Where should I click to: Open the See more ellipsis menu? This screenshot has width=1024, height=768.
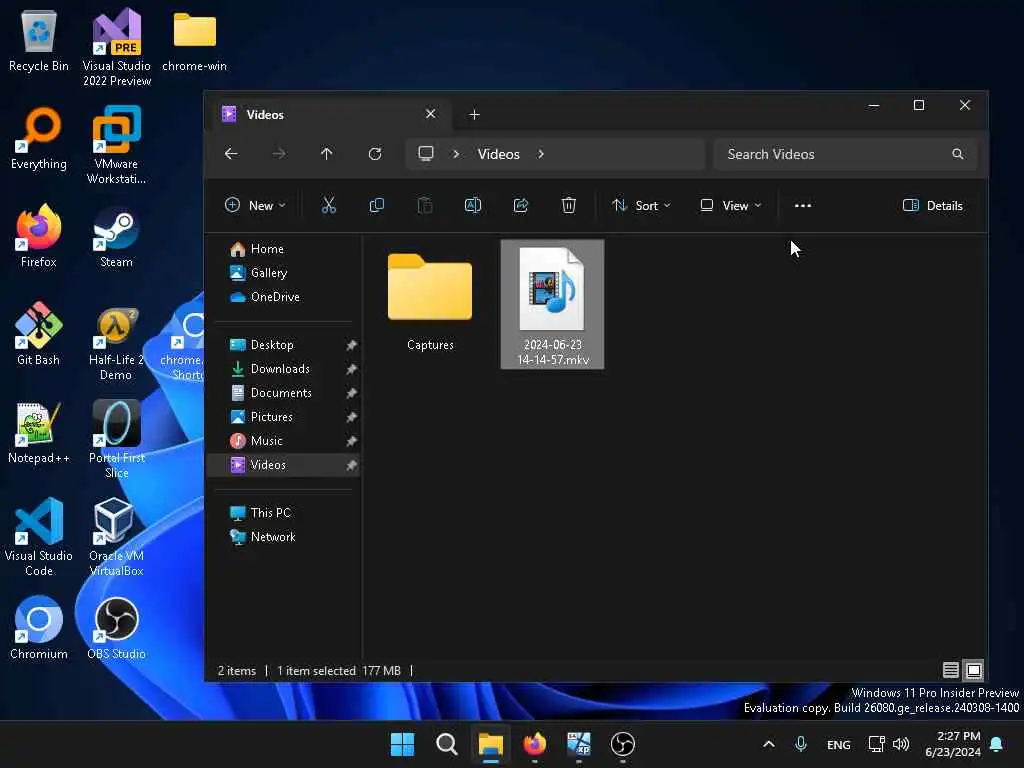coord(803,206)
